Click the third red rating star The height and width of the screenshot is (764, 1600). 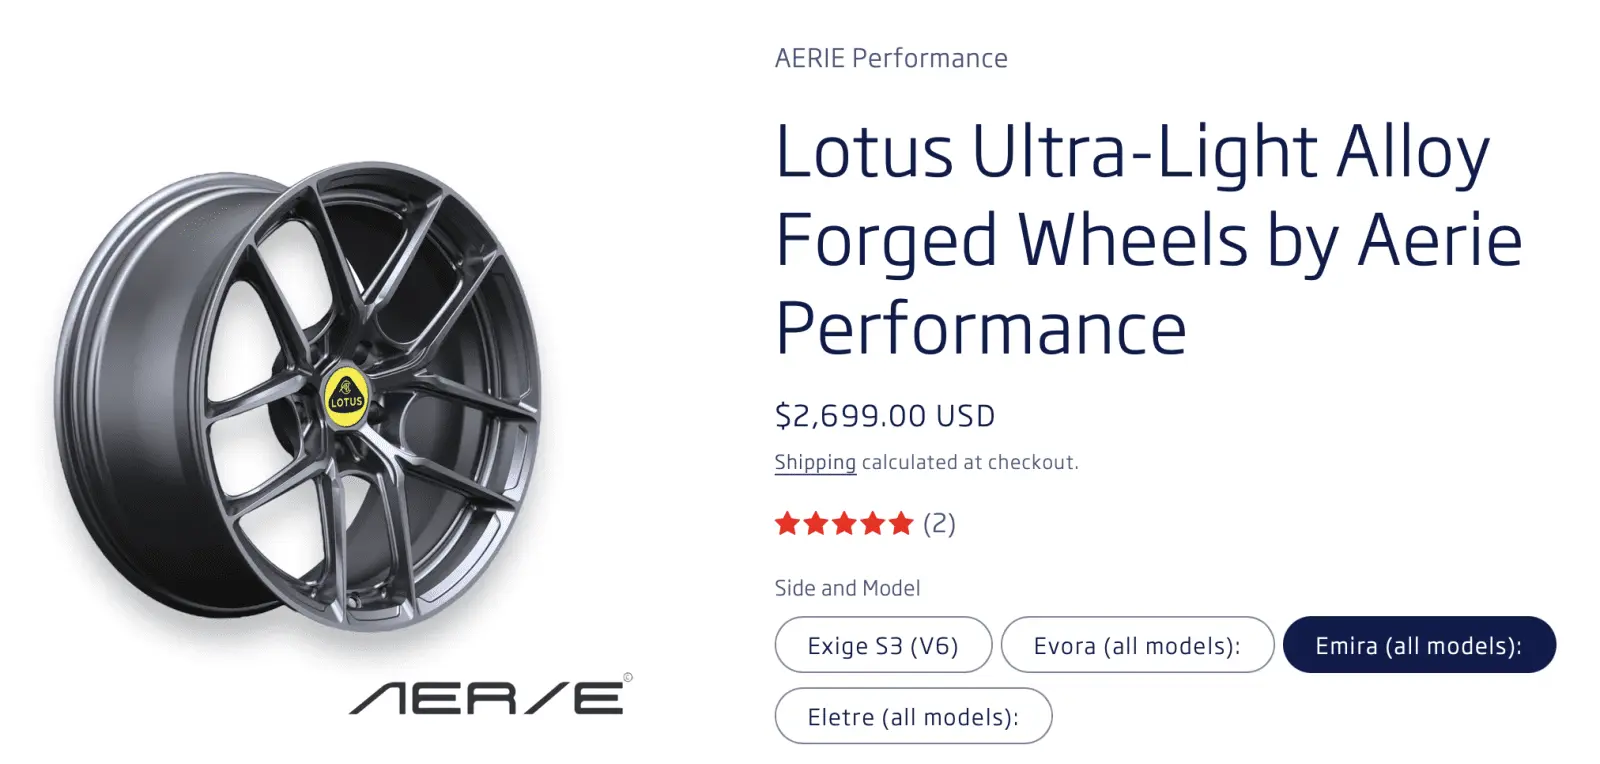coord(845,523)
